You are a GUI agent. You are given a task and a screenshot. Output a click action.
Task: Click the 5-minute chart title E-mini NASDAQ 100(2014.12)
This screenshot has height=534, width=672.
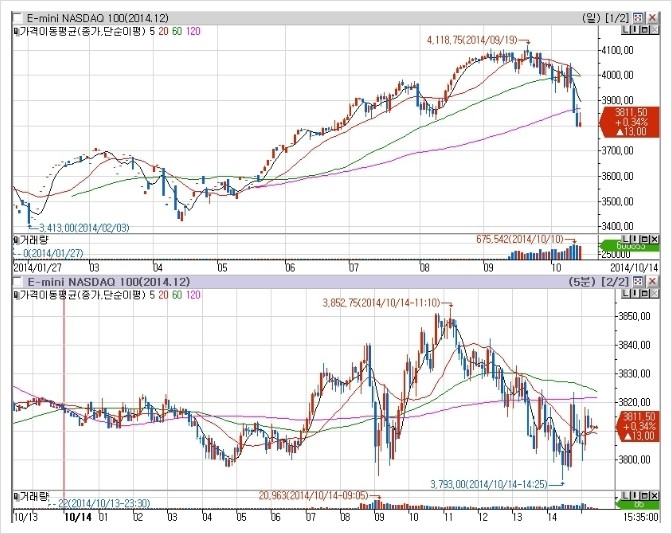click(108, 282)
